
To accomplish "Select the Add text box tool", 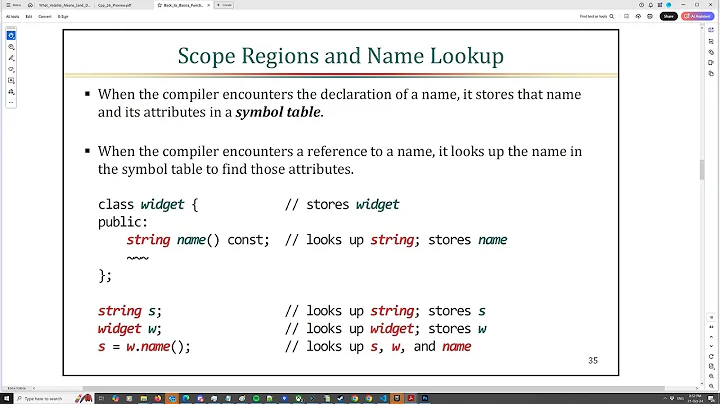I will click(x=11, y=80).
